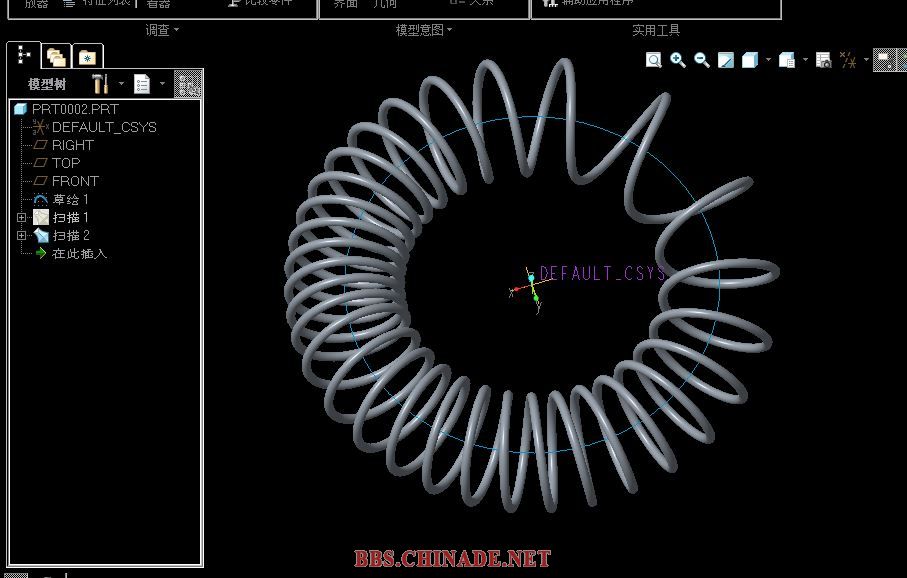The image size is (907, 578).
Task: Open the display style dropdown arrow
Action: pyautogui.click(x=768, y=60)
